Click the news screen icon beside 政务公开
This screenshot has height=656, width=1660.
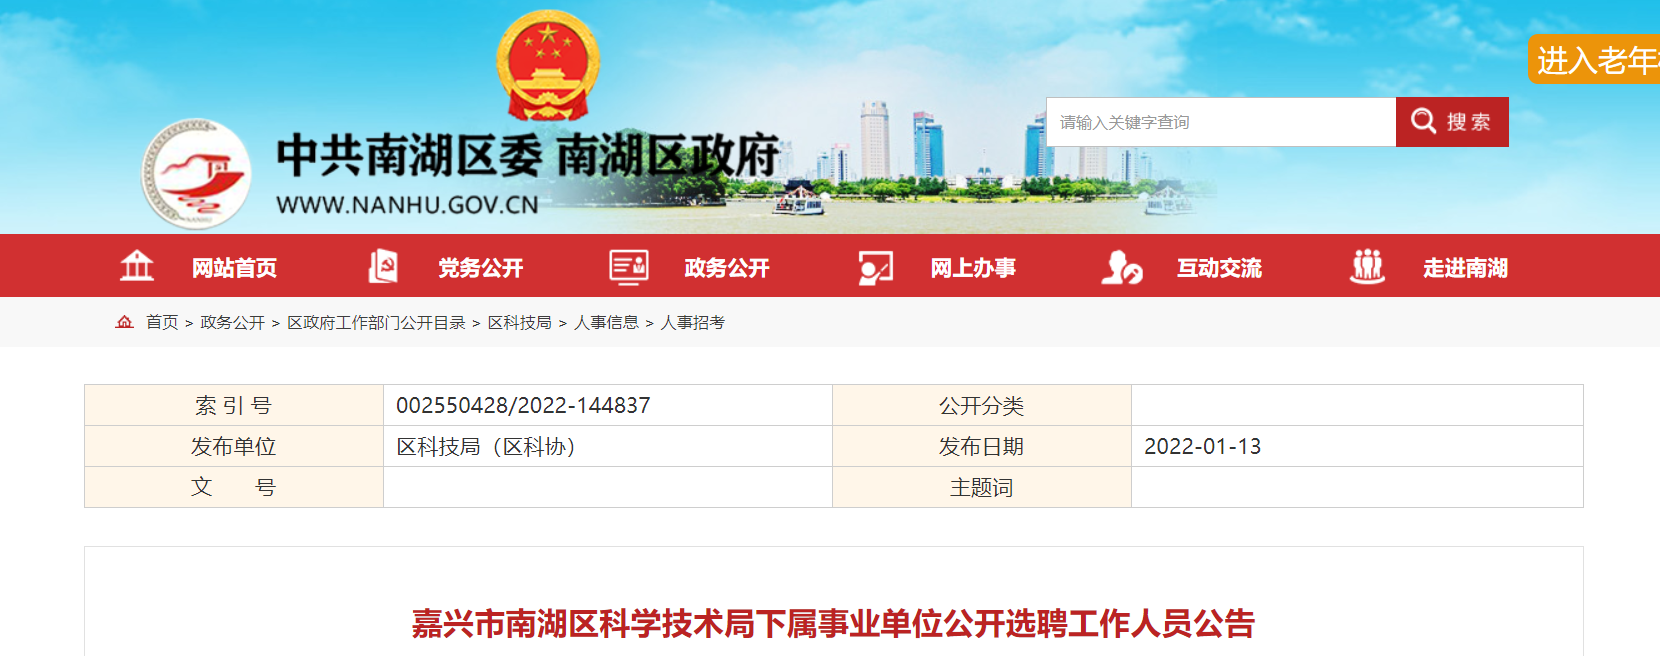point(629,267)
